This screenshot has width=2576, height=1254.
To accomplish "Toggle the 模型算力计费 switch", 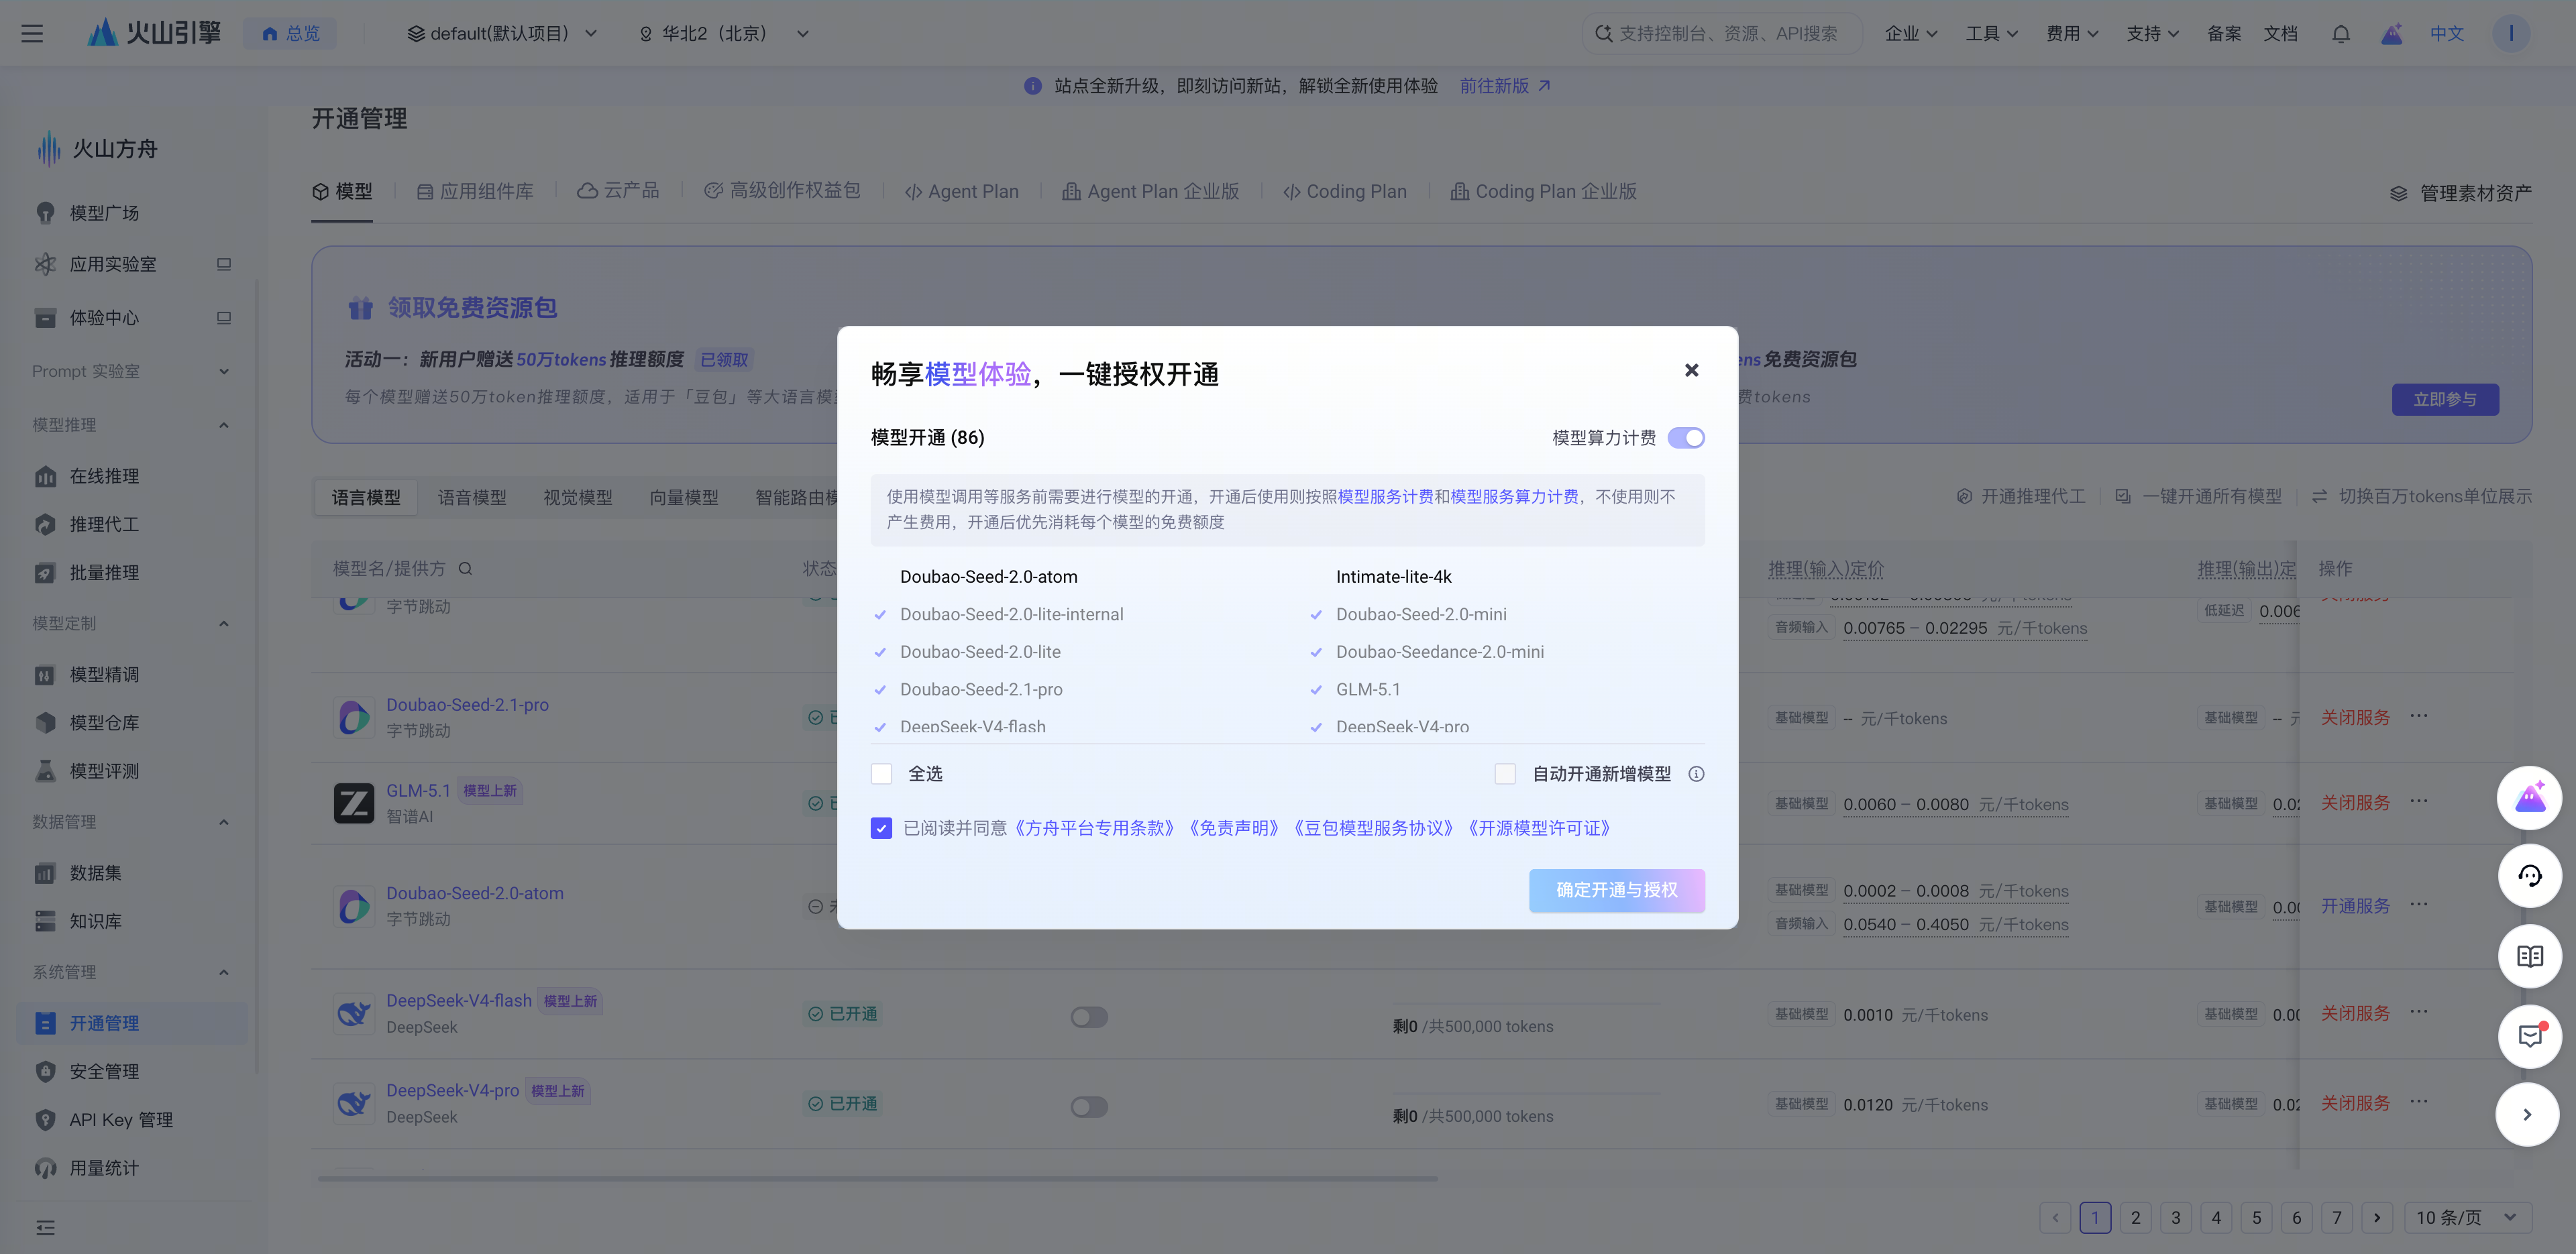I will [x=1686, y=438].
